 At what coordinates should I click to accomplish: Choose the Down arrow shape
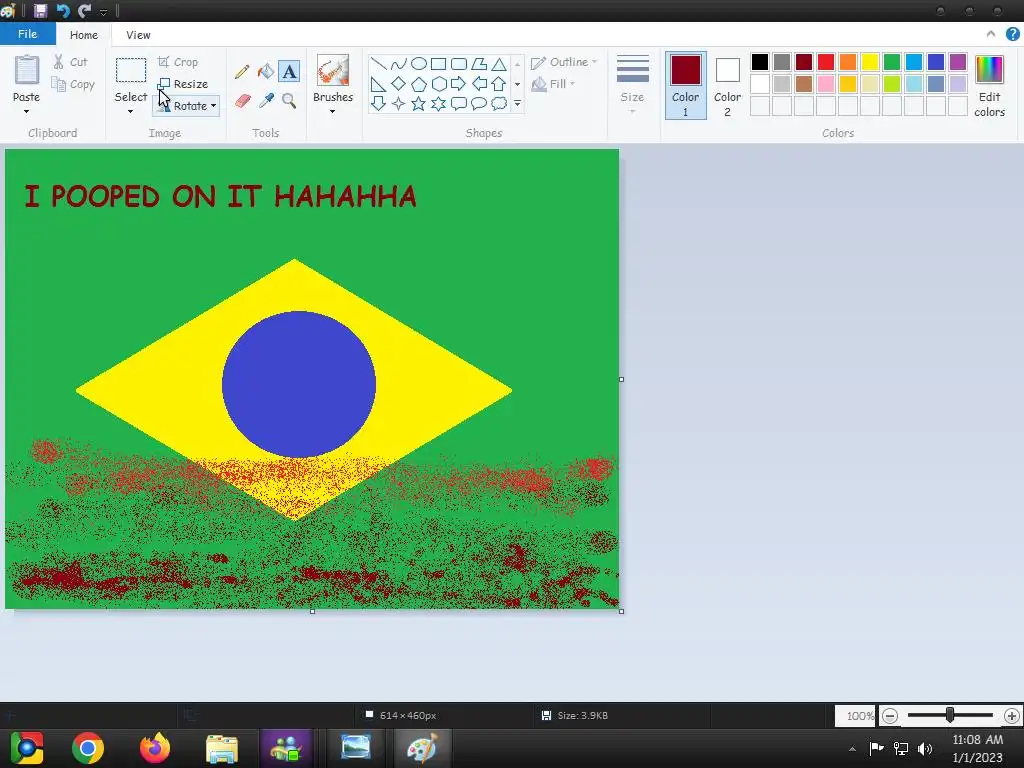[x=378, y=103]
